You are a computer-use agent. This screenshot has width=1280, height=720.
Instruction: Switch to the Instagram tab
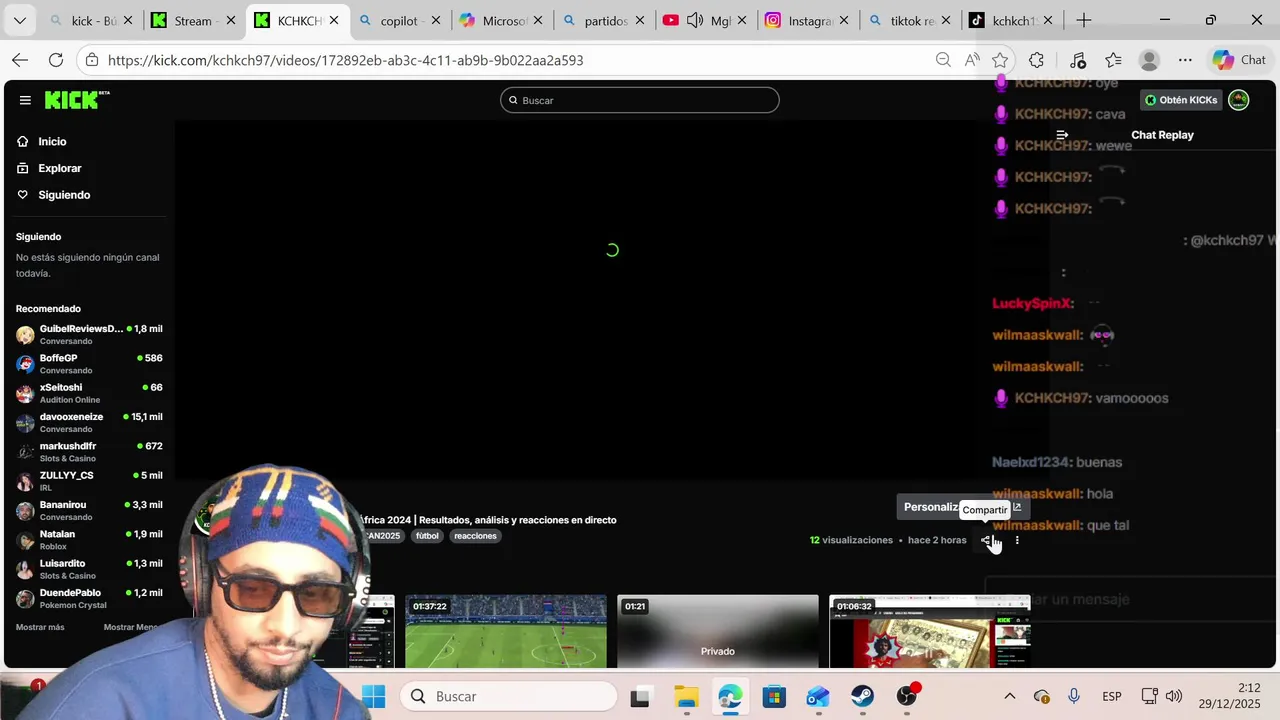tap(808, 20)
